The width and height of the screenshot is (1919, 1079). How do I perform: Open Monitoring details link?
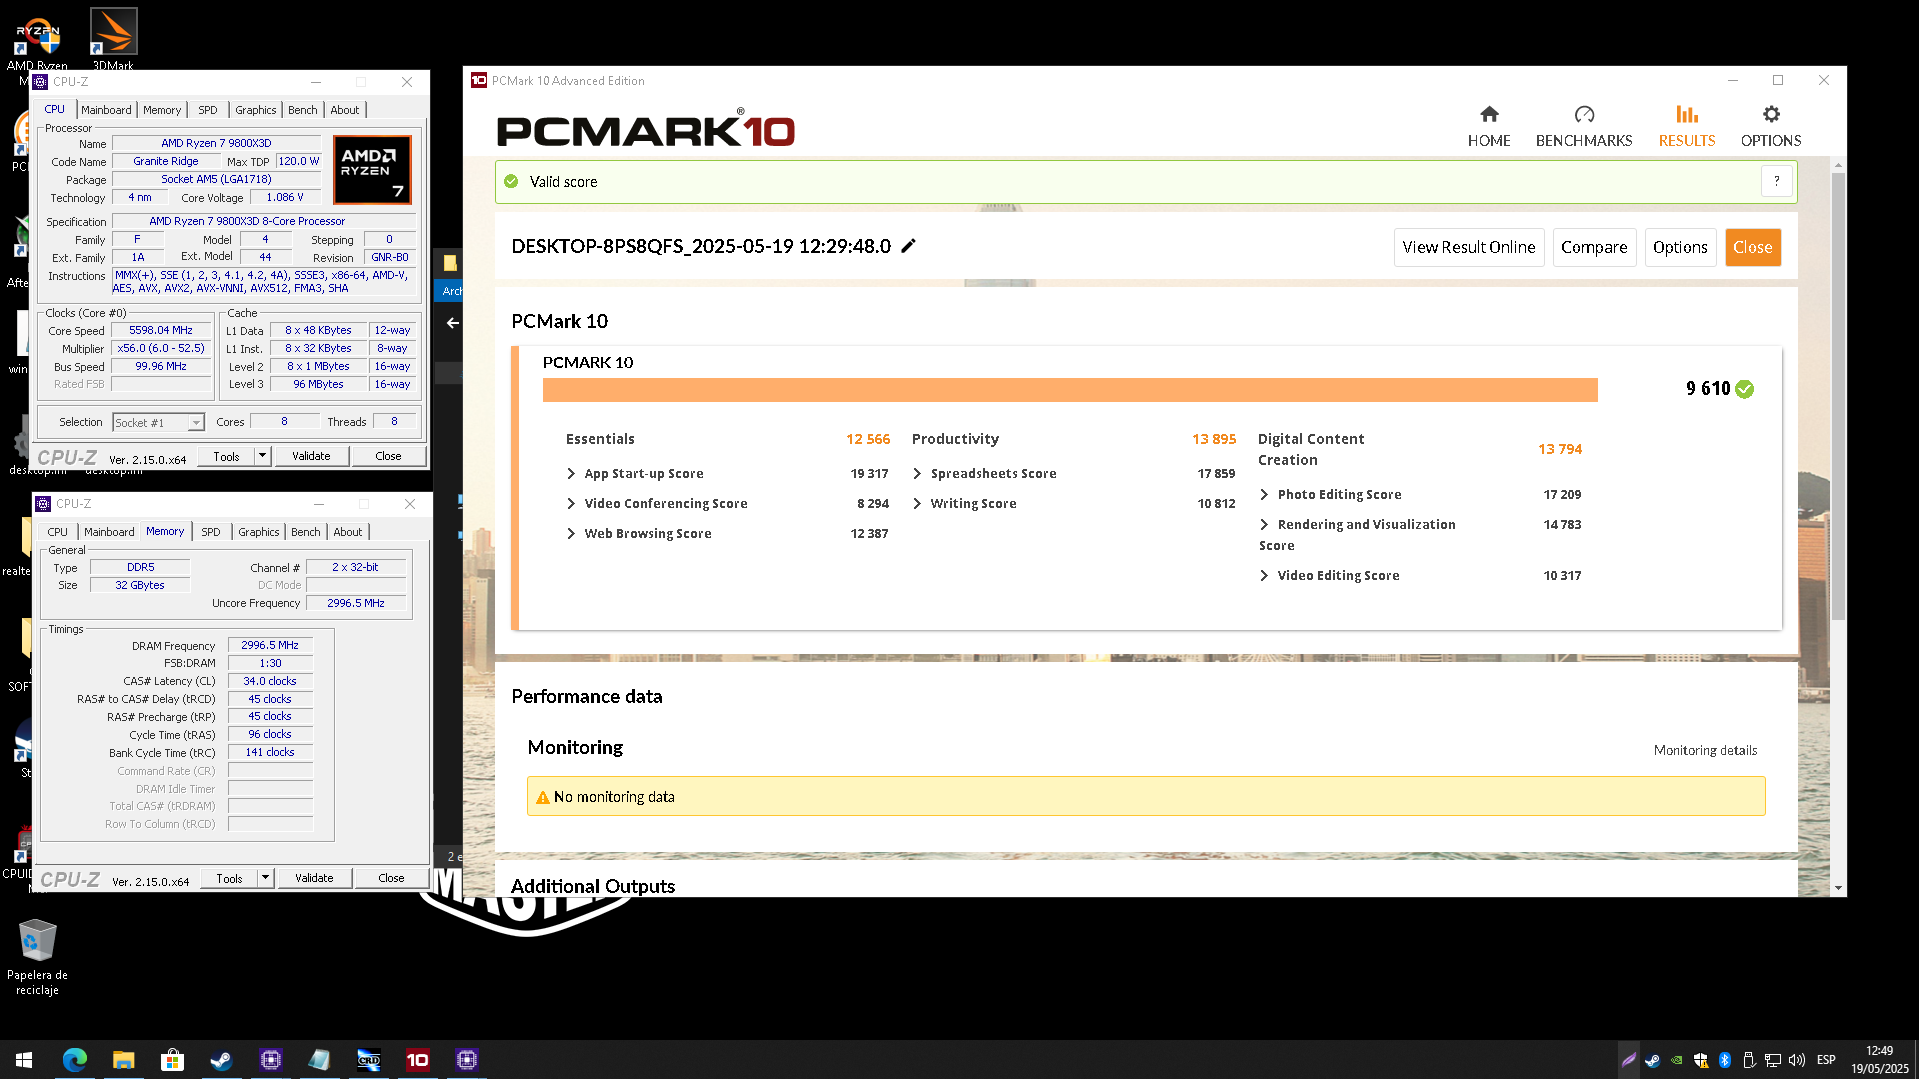coord(1705,750)
